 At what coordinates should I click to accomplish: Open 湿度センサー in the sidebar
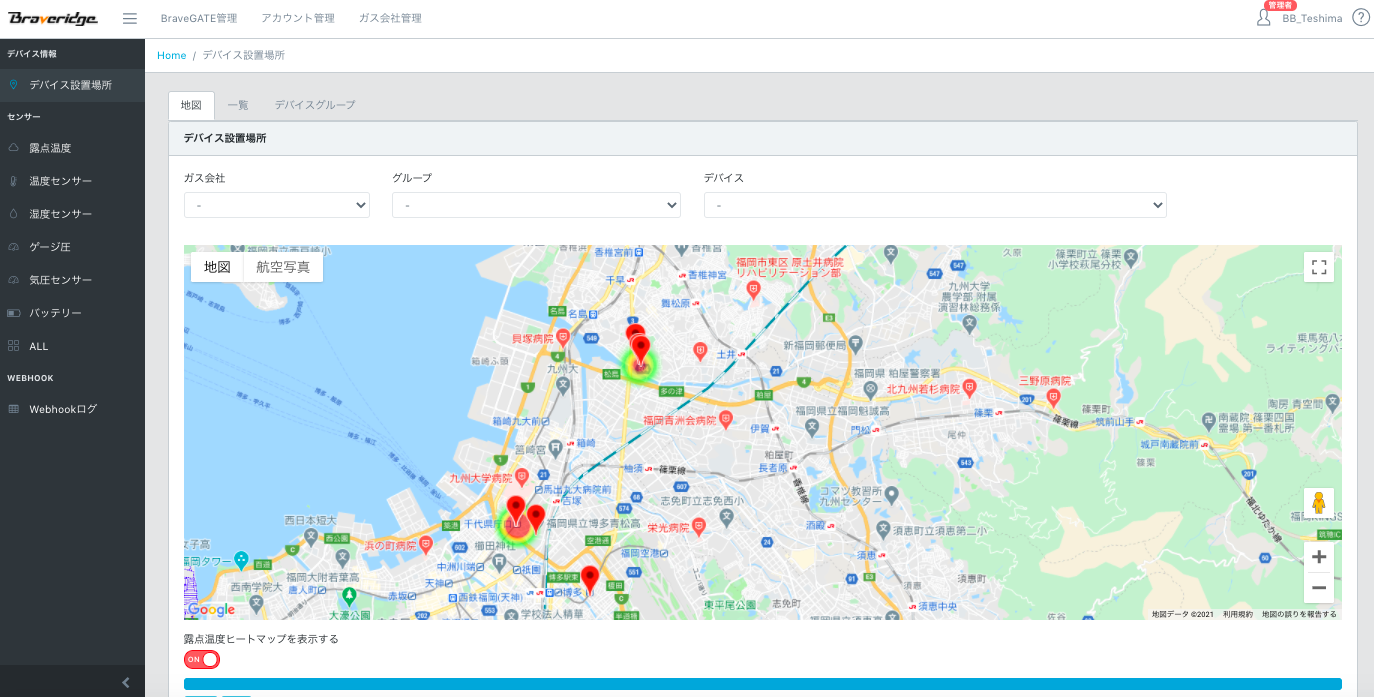(72, 214)
